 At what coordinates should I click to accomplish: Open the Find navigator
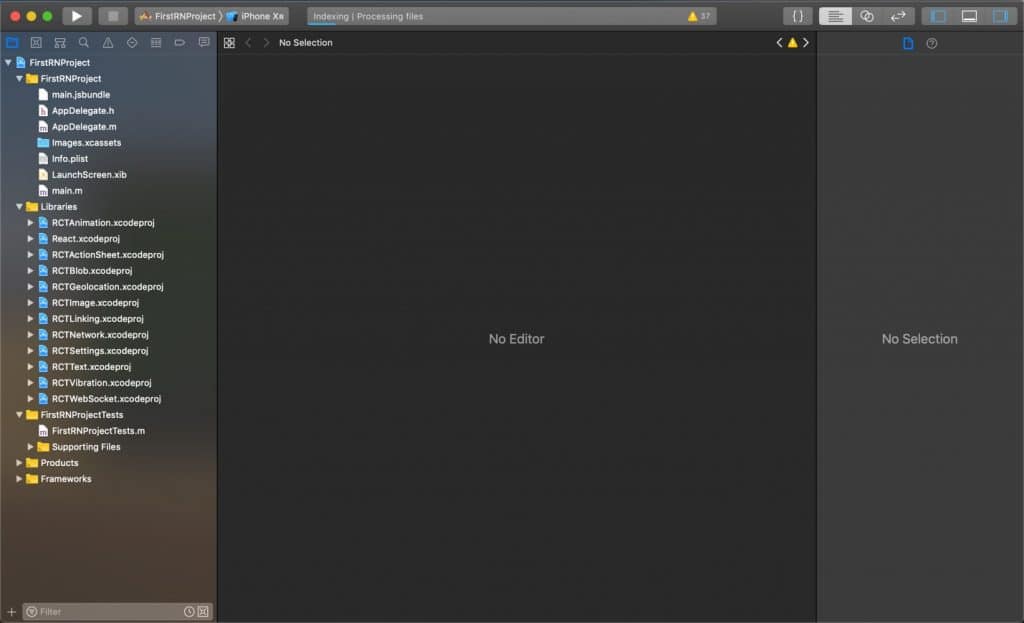84,42
